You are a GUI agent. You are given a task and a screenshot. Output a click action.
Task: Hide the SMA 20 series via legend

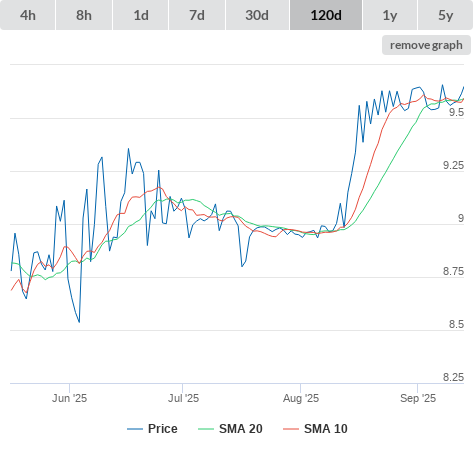tap(241, 429)
